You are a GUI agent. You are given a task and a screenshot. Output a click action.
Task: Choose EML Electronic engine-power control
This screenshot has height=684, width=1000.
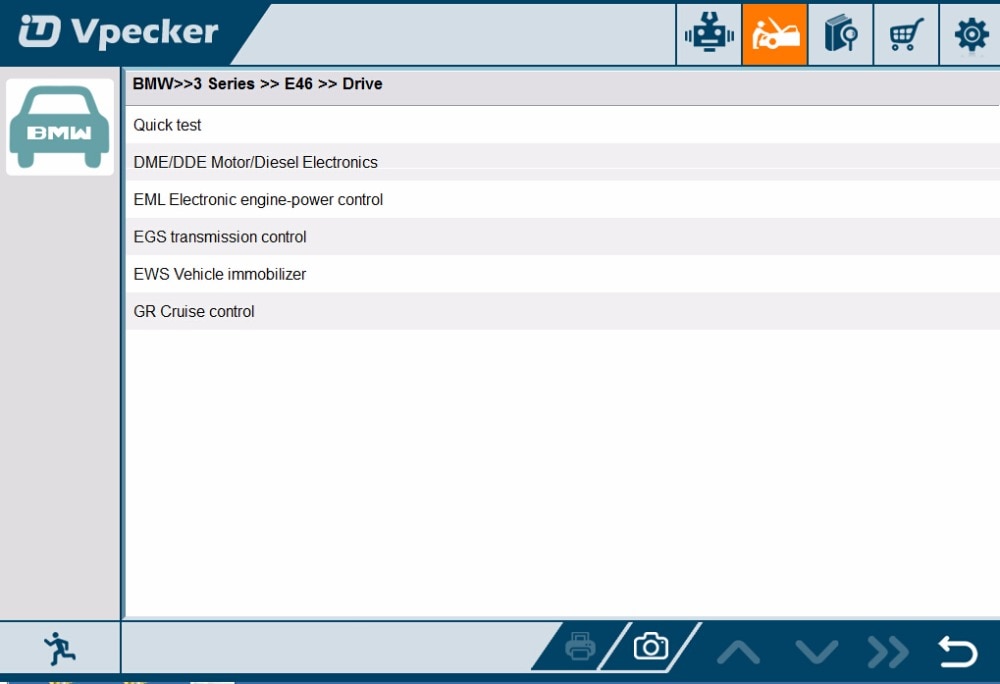click(258, 200)
